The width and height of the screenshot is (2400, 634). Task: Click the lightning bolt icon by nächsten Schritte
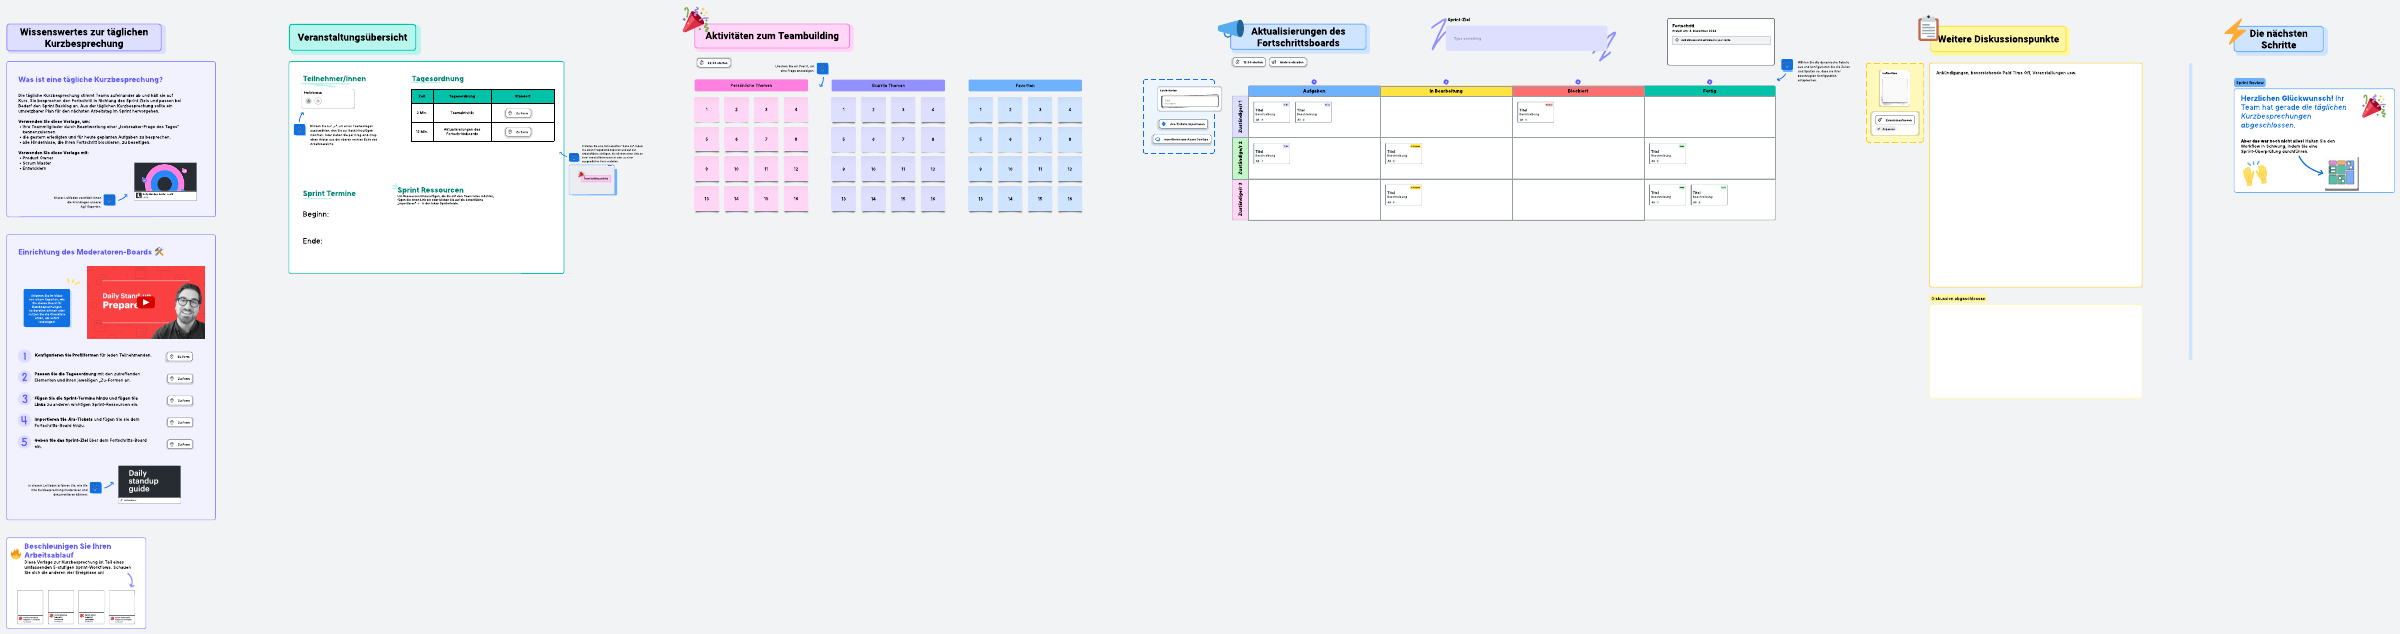pos(2235,32)
